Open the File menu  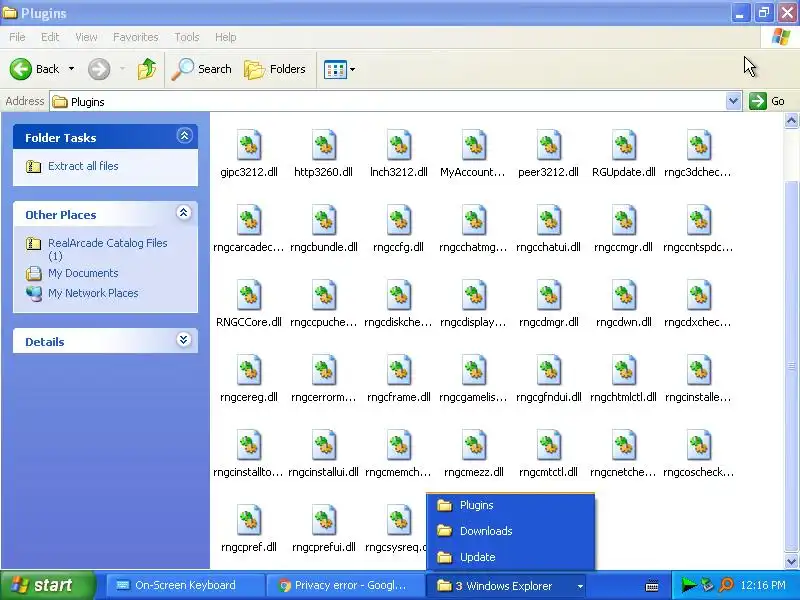17,37
